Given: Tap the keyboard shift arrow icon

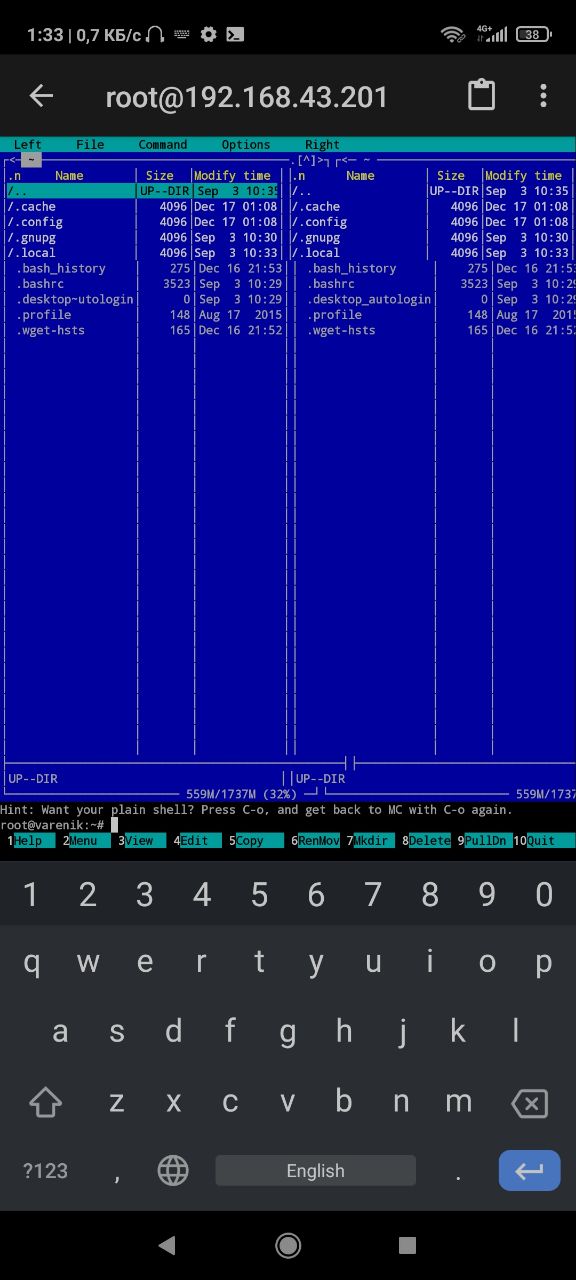Looking at the screenshot, I should click(x=45, y=1103).
